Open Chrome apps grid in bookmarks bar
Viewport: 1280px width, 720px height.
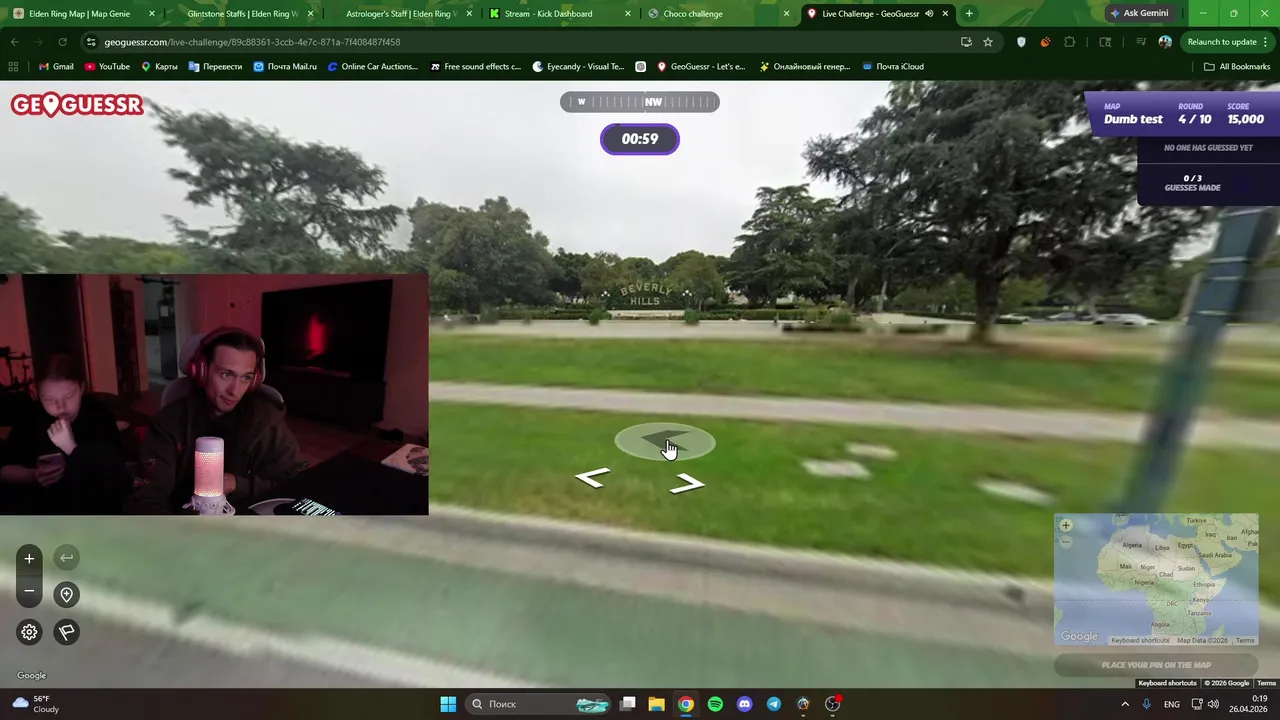point(13,67)
